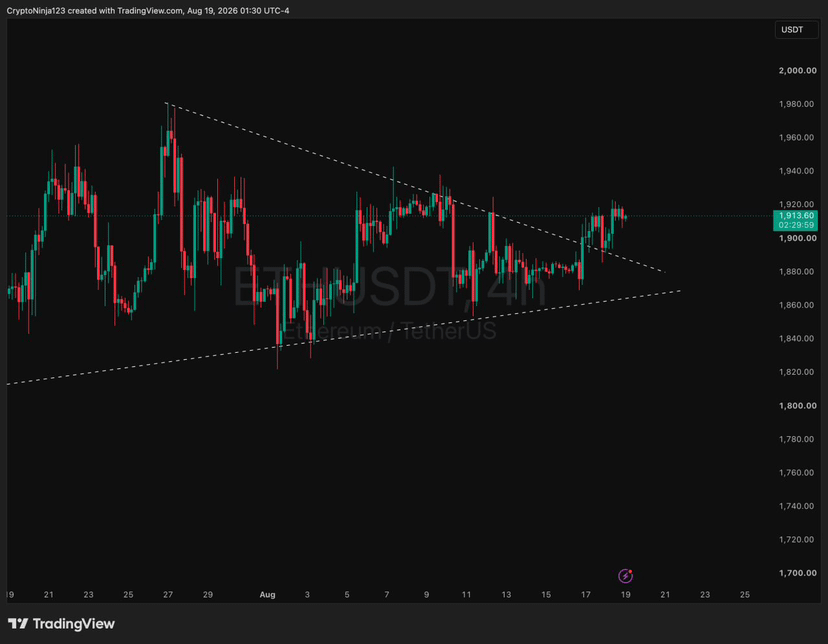Click date 19 below the lightning icon
Image resolution: width=828 pixels, height=644 pixels.
pyautogui.click(x=625, y=594)
